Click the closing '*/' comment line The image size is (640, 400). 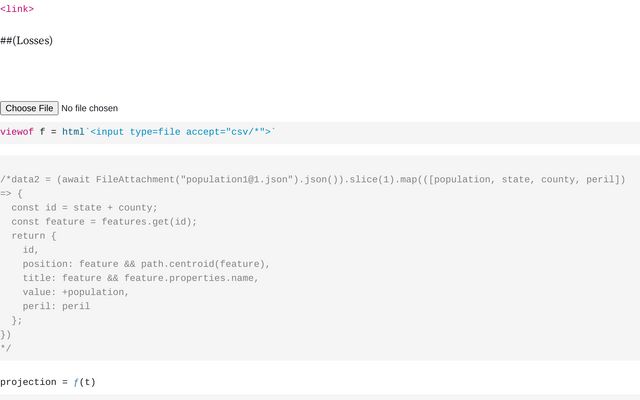coord(6,348)
